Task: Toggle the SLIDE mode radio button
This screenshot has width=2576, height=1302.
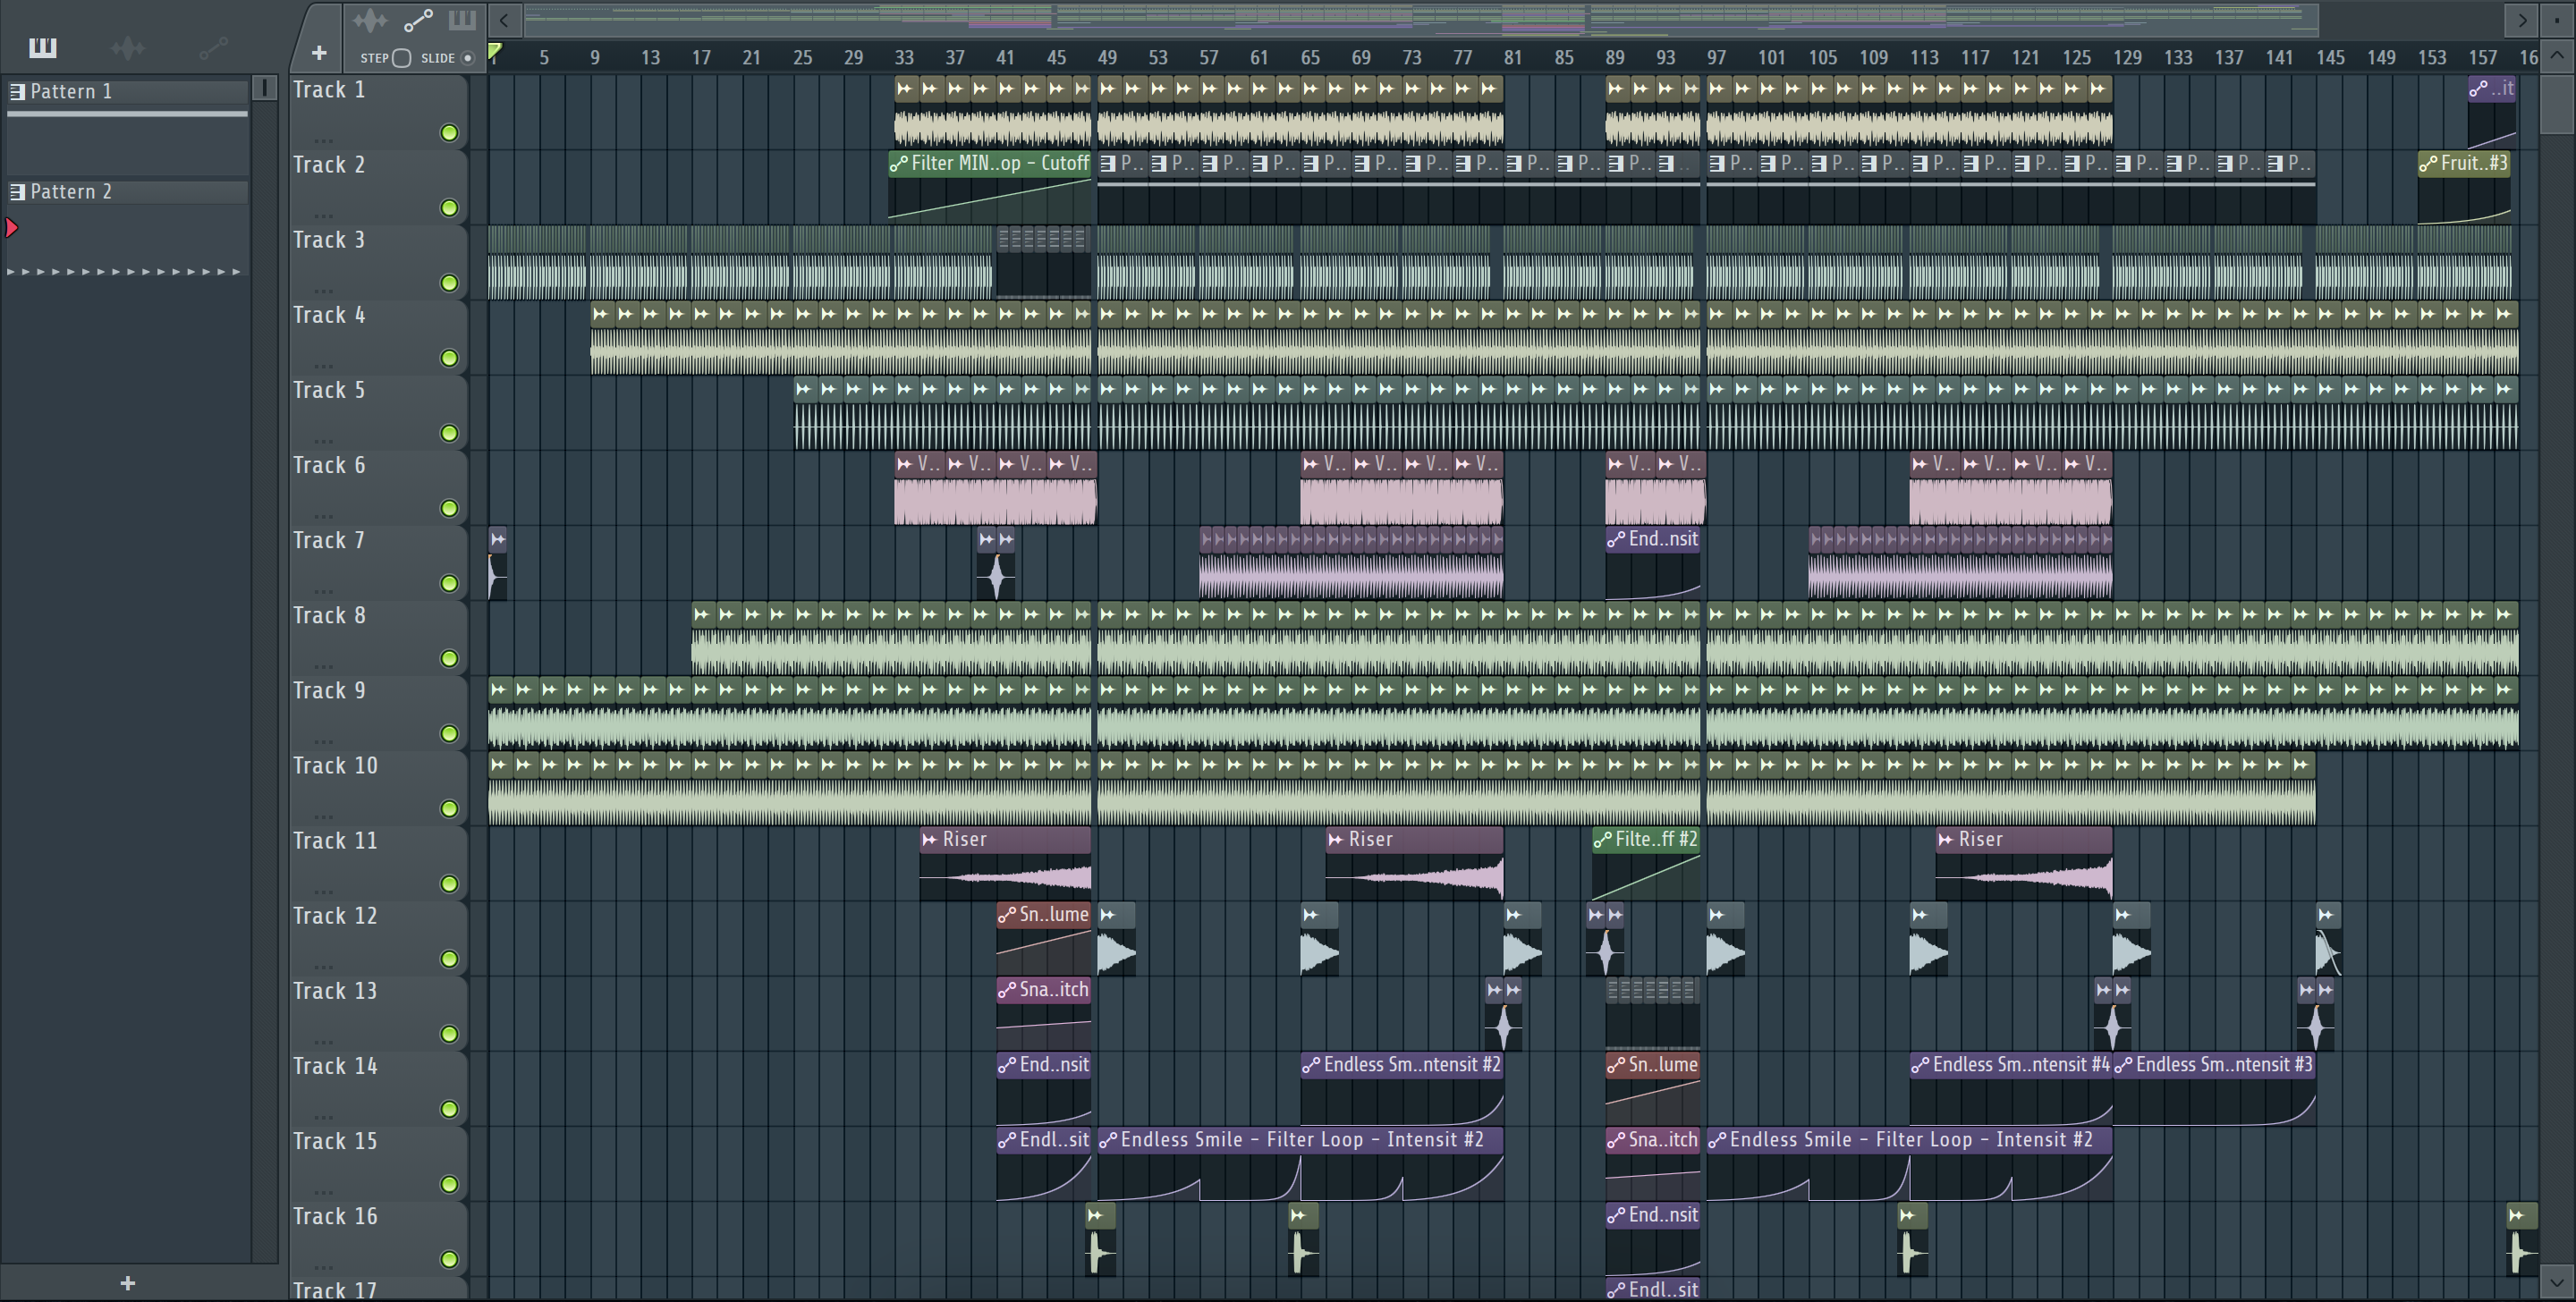Action: pyautogui.click(x=467, y=58)
